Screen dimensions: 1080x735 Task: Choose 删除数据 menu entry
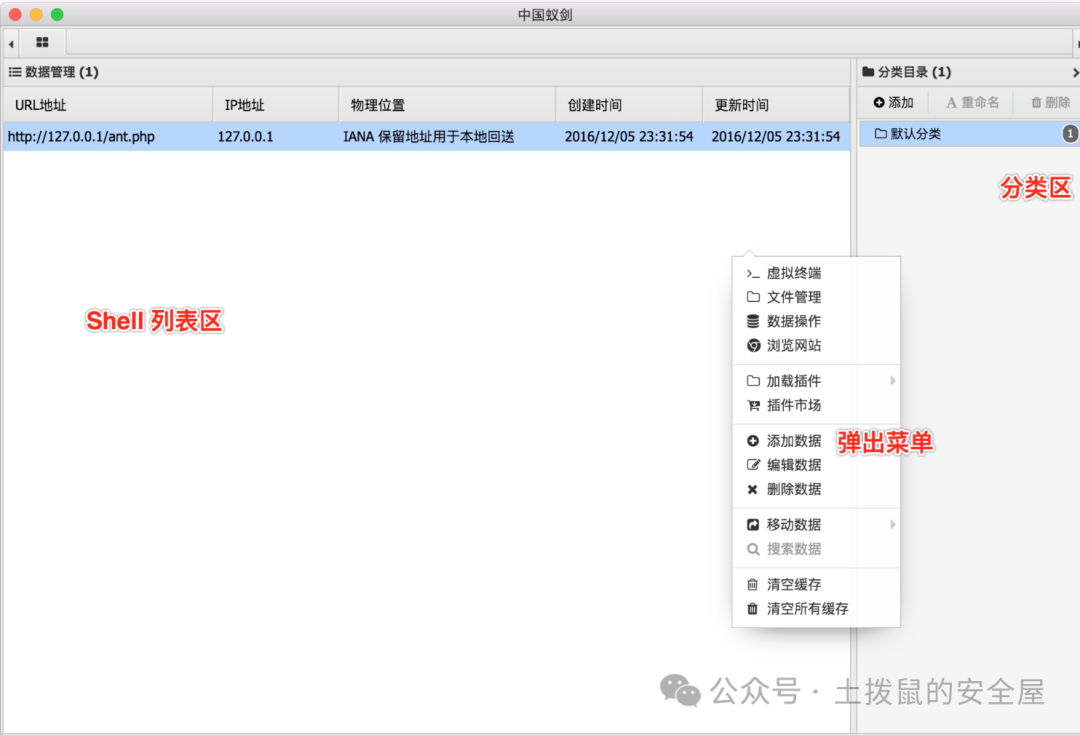tap(816, 489)
